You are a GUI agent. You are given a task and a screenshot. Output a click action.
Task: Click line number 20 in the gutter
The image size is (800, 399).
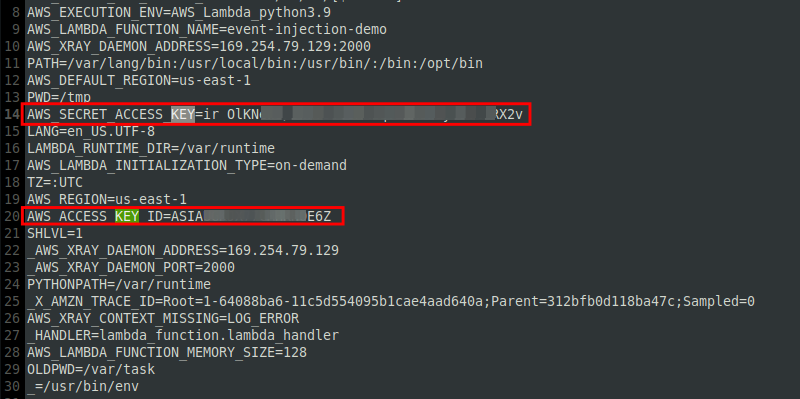coord(11,216)
